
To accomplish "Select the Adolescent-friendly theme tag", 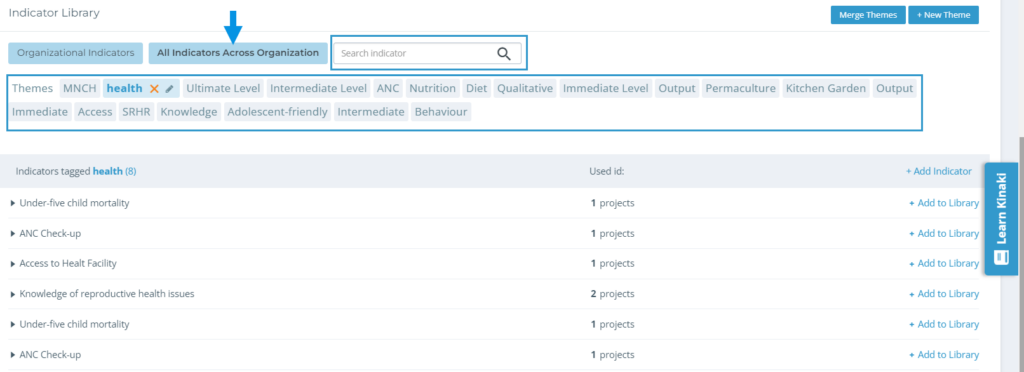I will (x=278, y=112).
